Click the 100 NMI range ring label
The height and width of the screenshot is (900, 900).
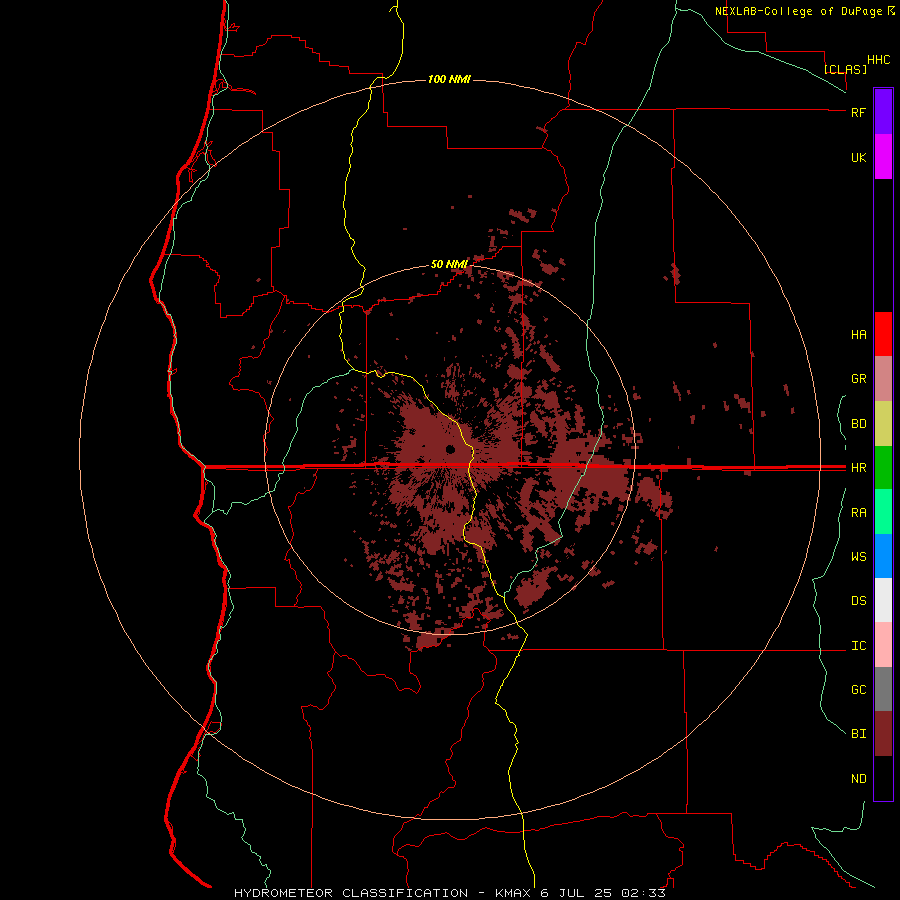tap(449, 79)
